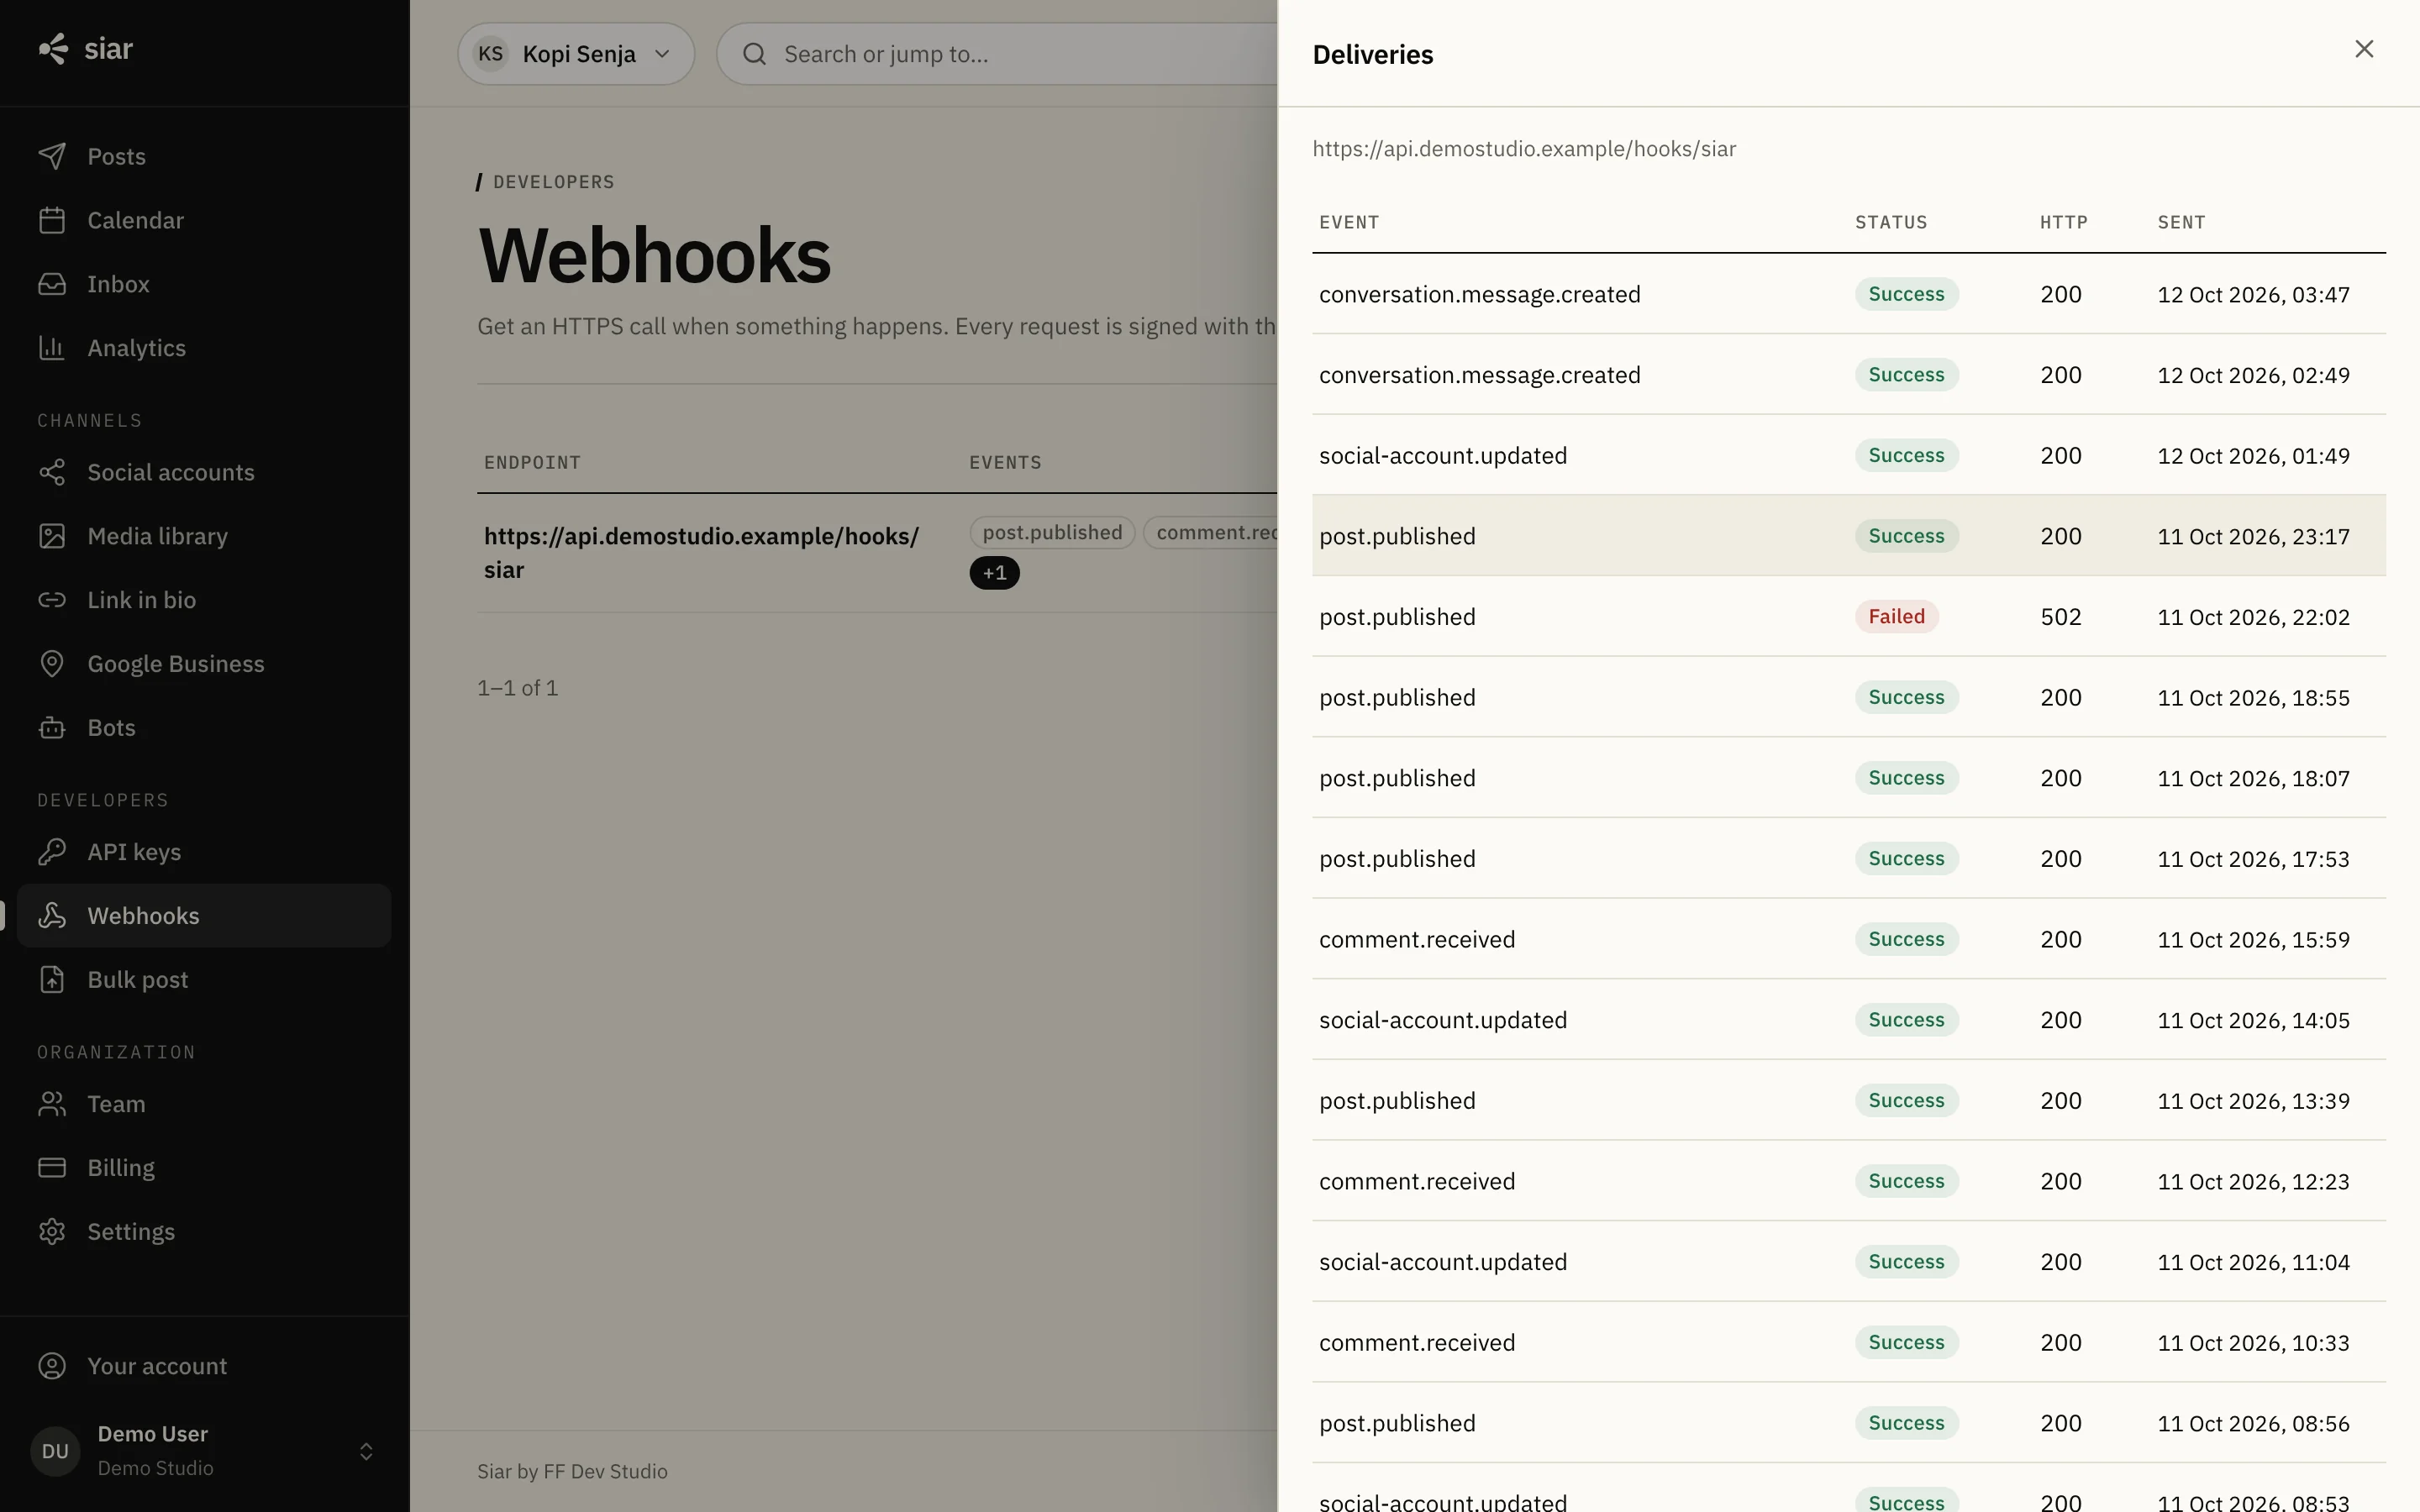Click the siar logo icon

click(x=53, y=48)
